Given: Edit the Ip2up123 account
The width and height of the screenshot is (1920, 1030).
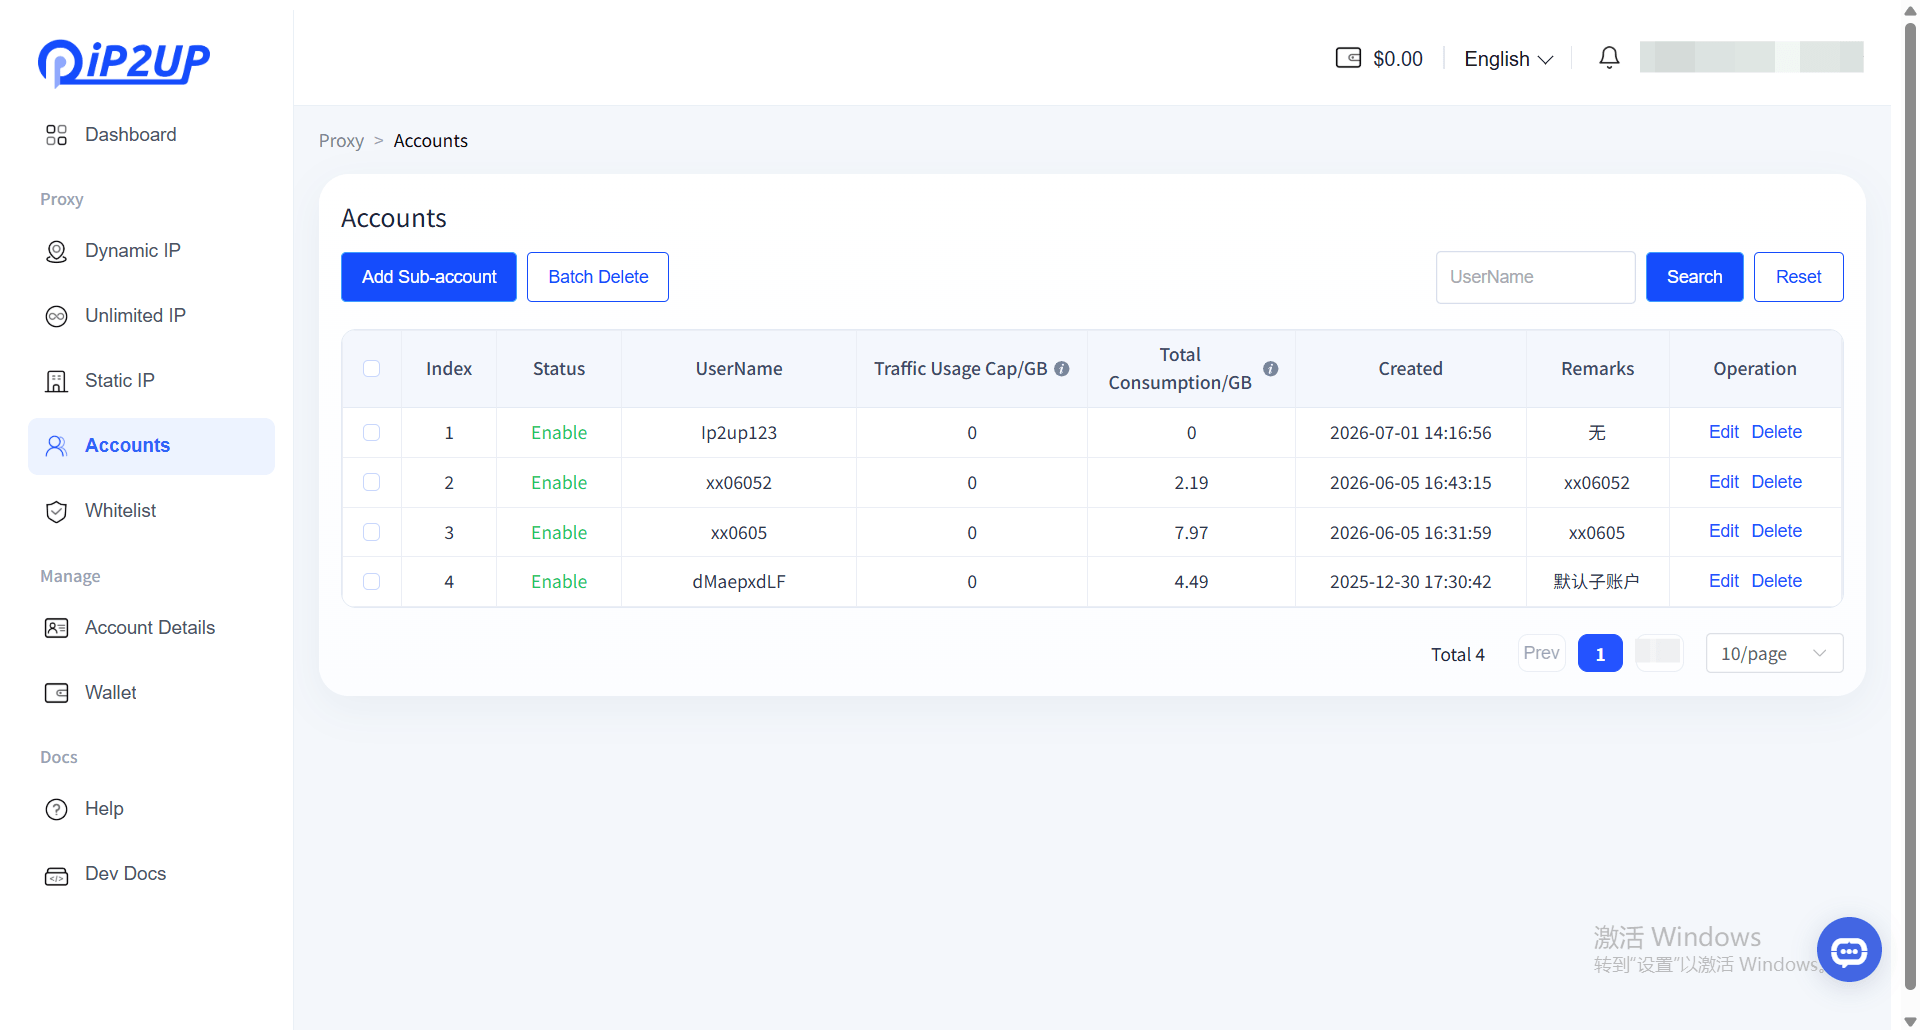Looking at the screenshot, I should coord(1723,432).
